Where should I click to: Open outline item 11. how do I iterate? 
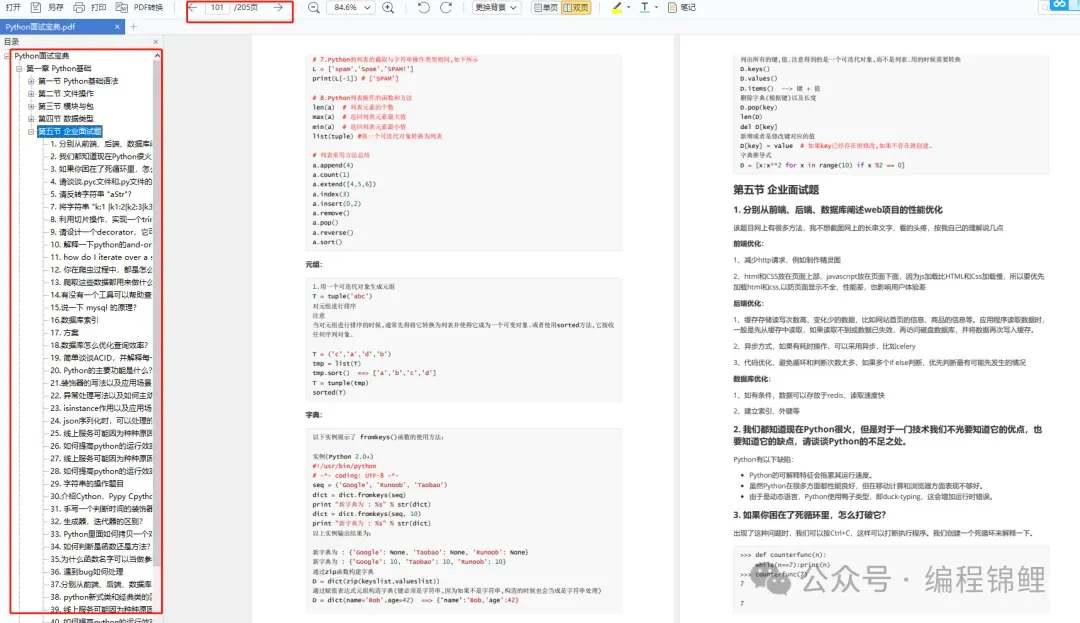101,257
